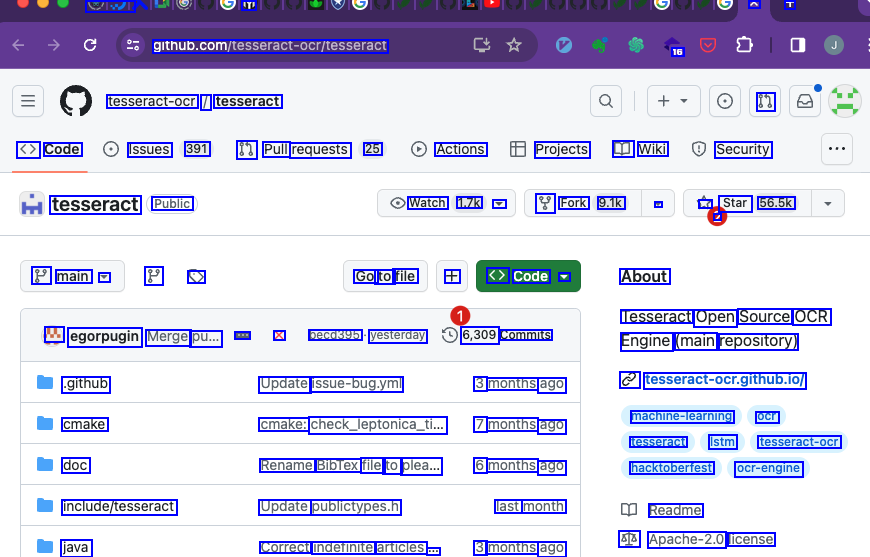Open the global pull requests icon in header

pyautogui.click(x=766, y=101)
